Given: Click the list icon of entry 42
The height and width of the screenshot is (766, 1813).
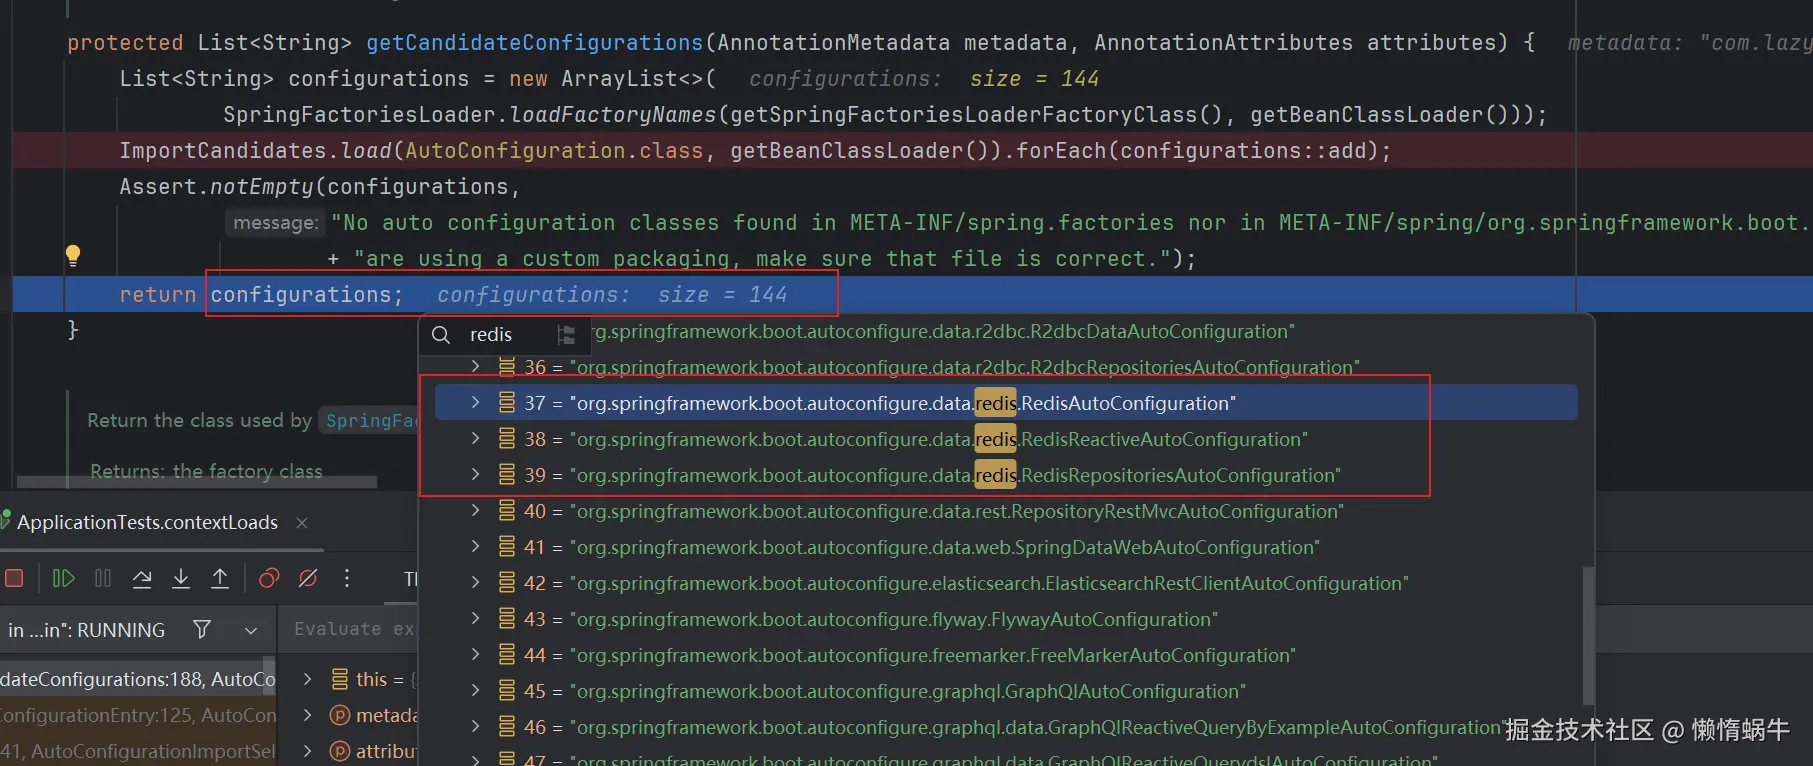Looking at the screenshot, I should tap(507, 583).
